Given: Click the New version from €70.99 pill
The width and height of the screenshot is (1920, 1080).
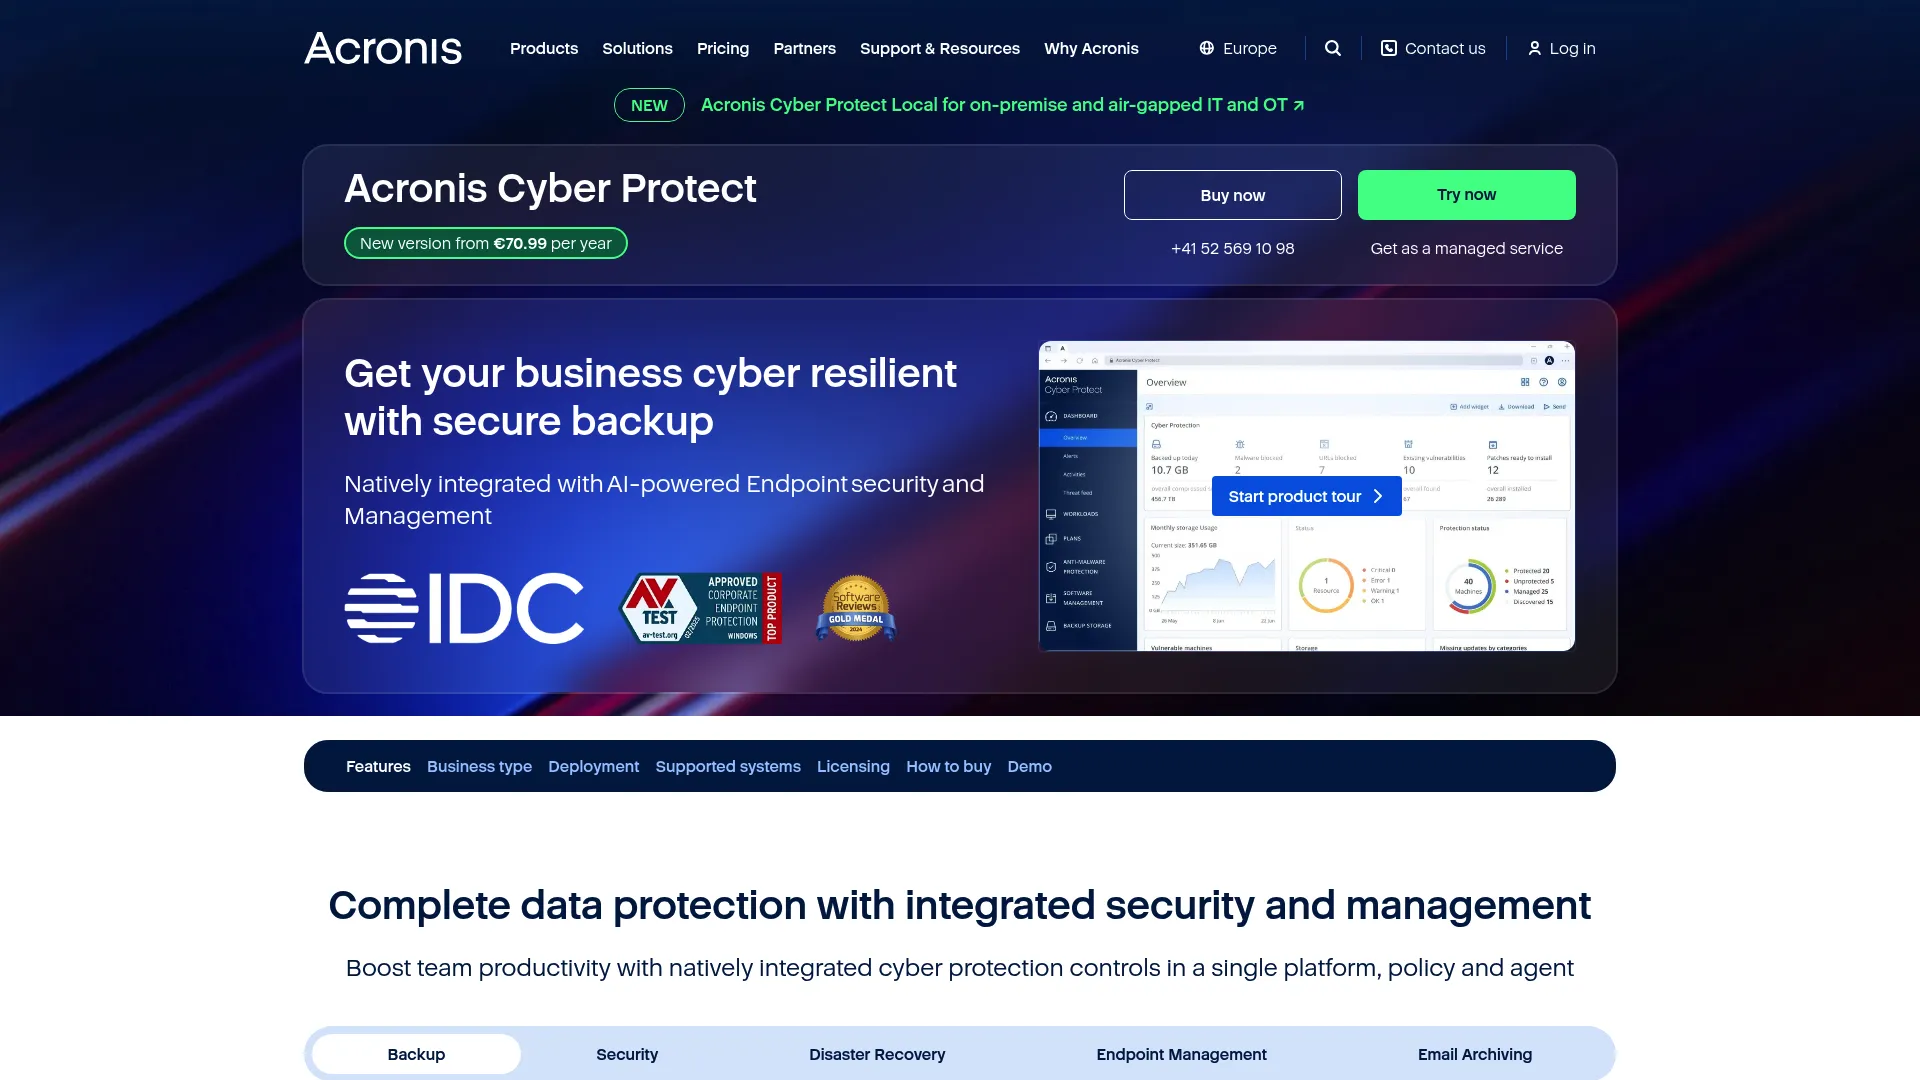Looking at the screenshot, I should pyautogui.click(x=486, y=243).
